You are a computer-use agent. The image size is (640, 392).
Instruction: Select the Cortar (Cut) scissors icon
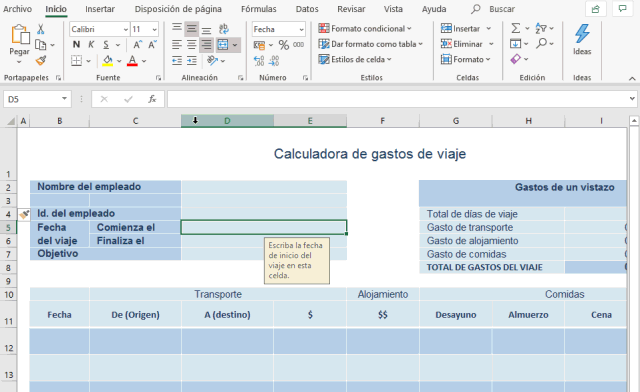40,29
